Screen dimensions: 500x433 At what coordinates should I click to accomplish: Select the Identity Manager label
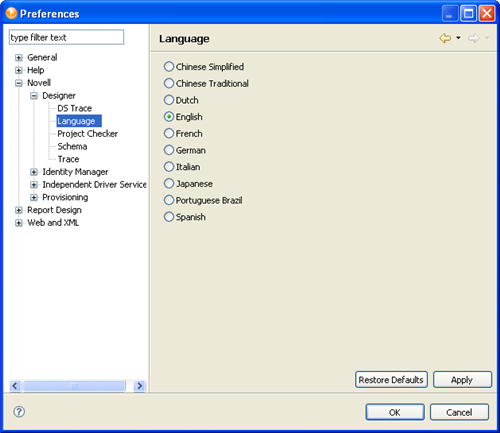click(x=75, y=172)
